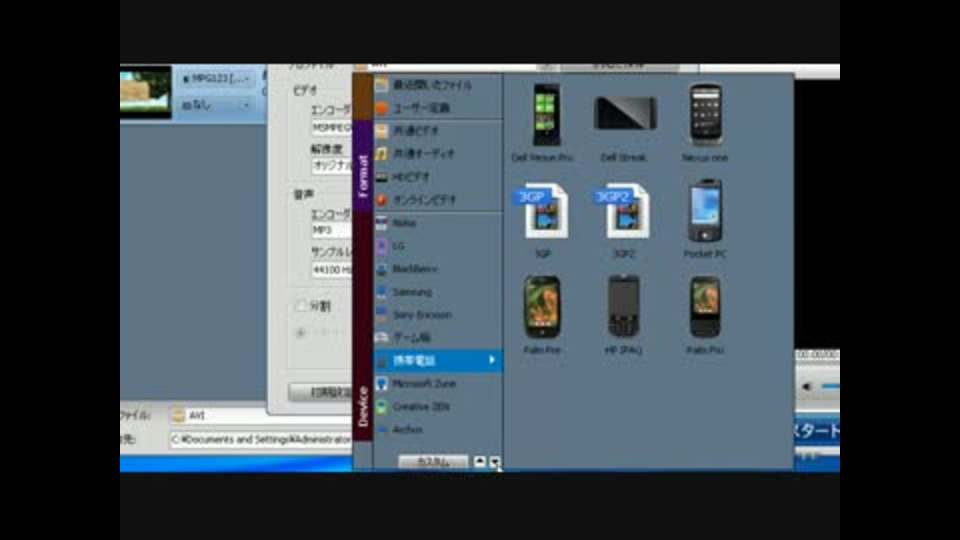
Task: Mute audio with the speaker icon
Action: [x=807, y=386]
